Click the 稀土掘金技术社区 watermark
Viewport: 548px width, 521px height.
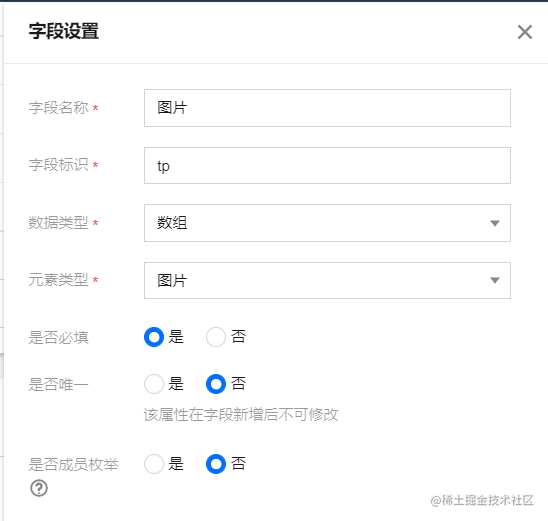(x=482, y=500)
